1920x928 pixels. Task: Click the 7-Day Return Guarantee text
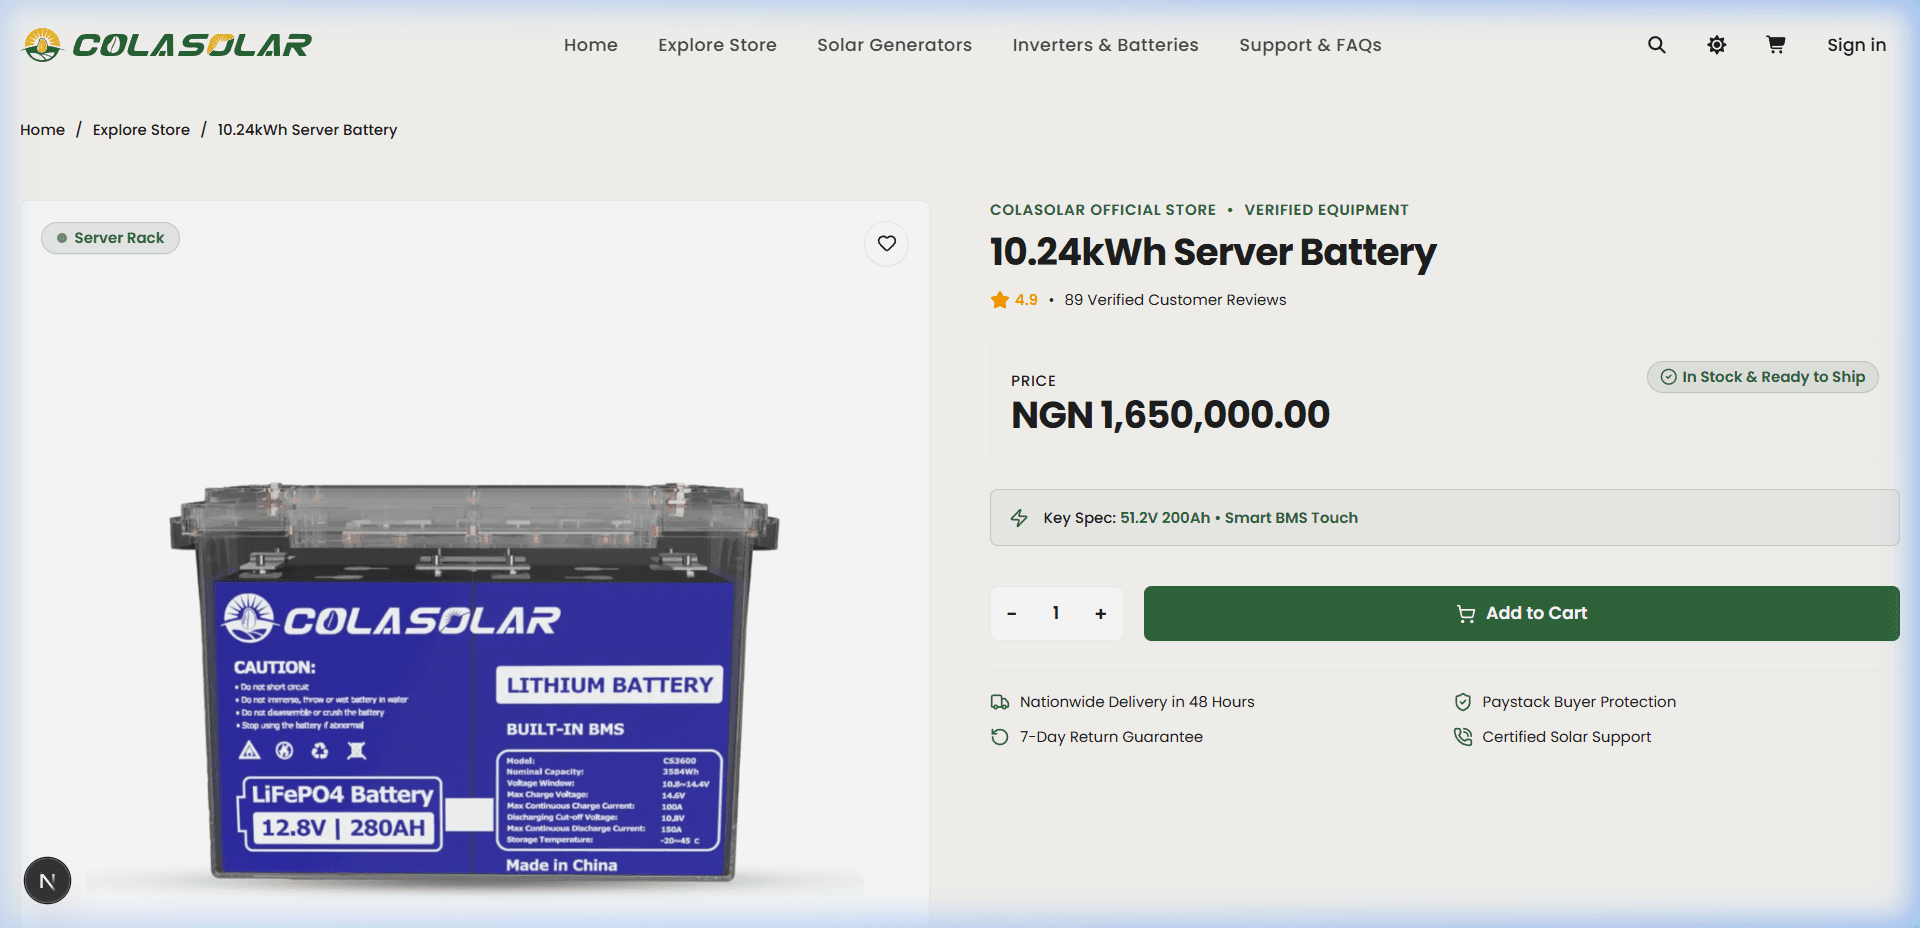pos(1111,737)
